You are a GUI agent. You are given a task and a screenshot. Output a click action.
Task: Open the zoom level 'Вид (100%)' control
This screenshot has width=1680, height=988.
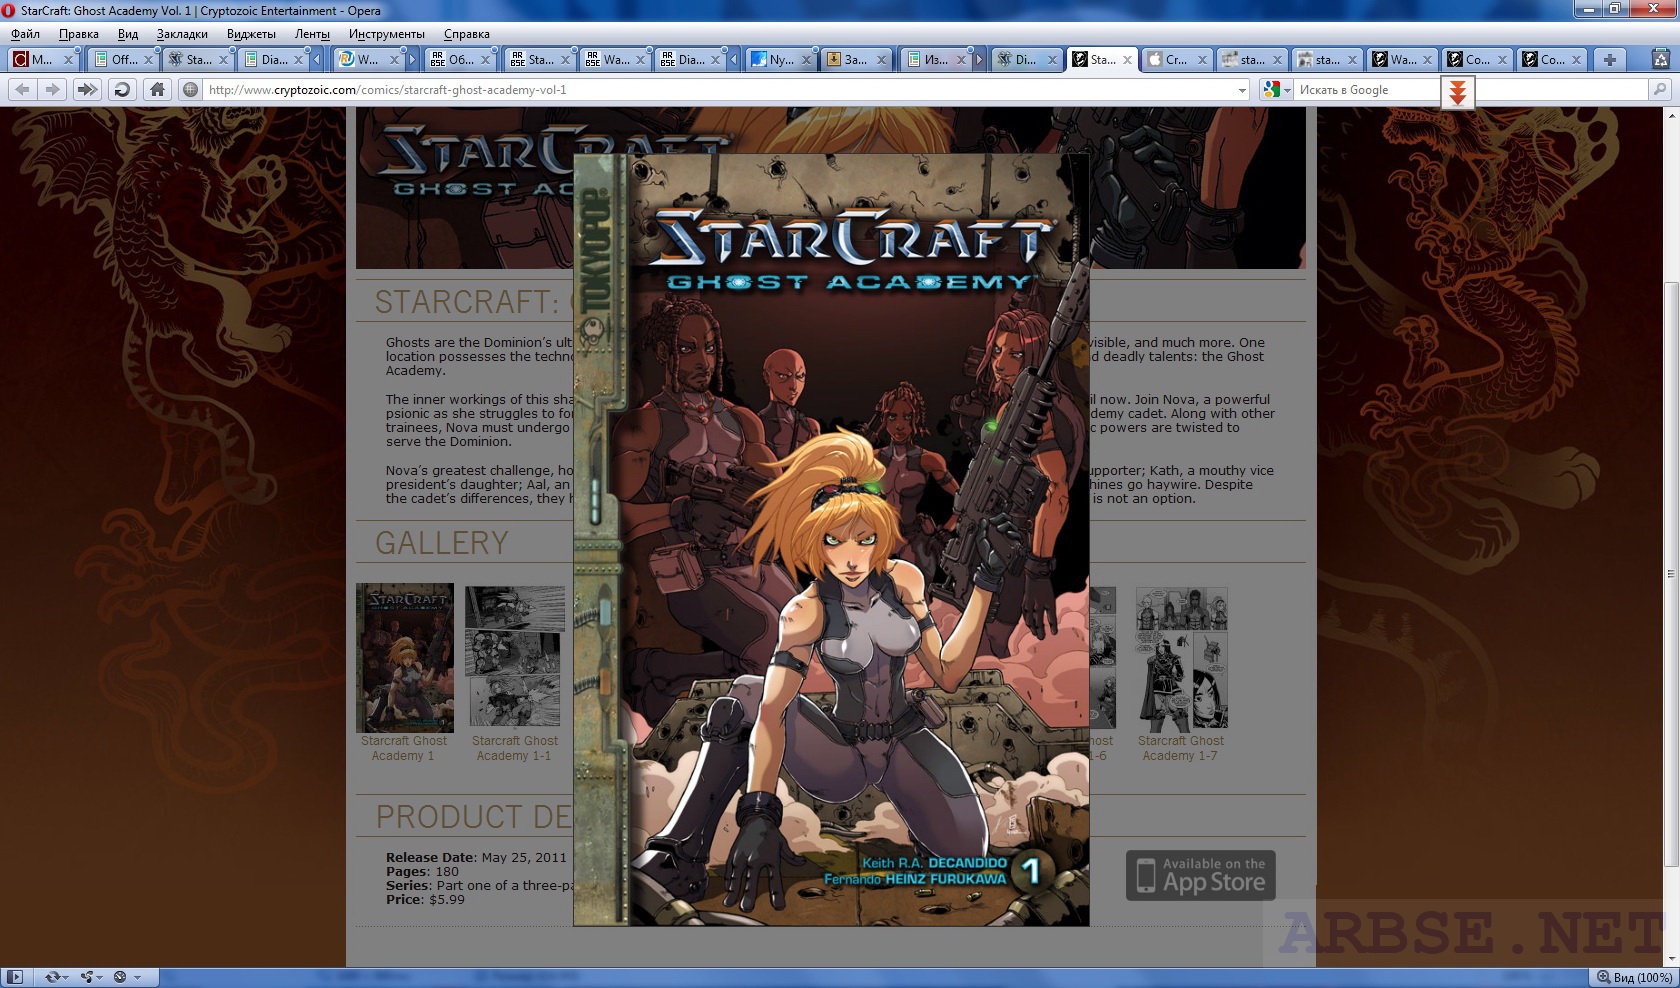pos(1634,977)
